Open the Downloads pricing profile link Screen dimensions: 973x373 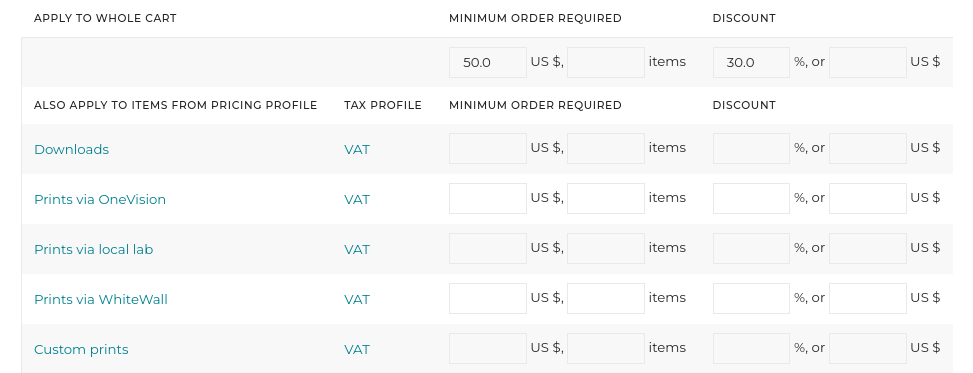(x=71, y=150)
